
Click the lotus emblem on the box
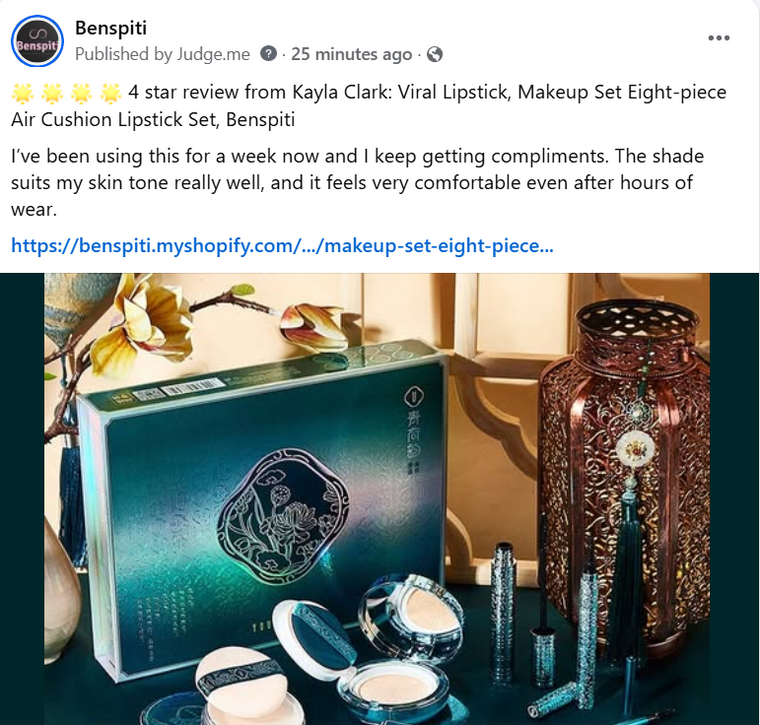[283, 516]
